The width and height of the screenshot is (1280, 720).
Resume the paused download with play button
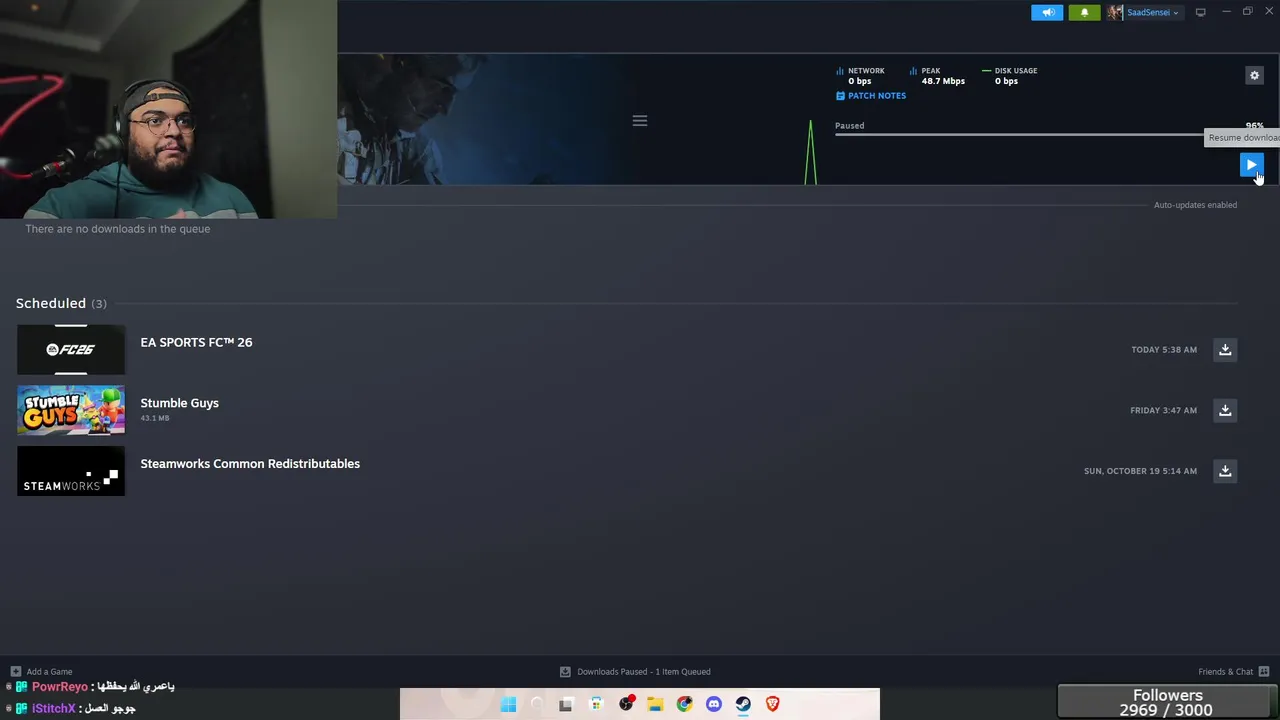coord(1251,165)
